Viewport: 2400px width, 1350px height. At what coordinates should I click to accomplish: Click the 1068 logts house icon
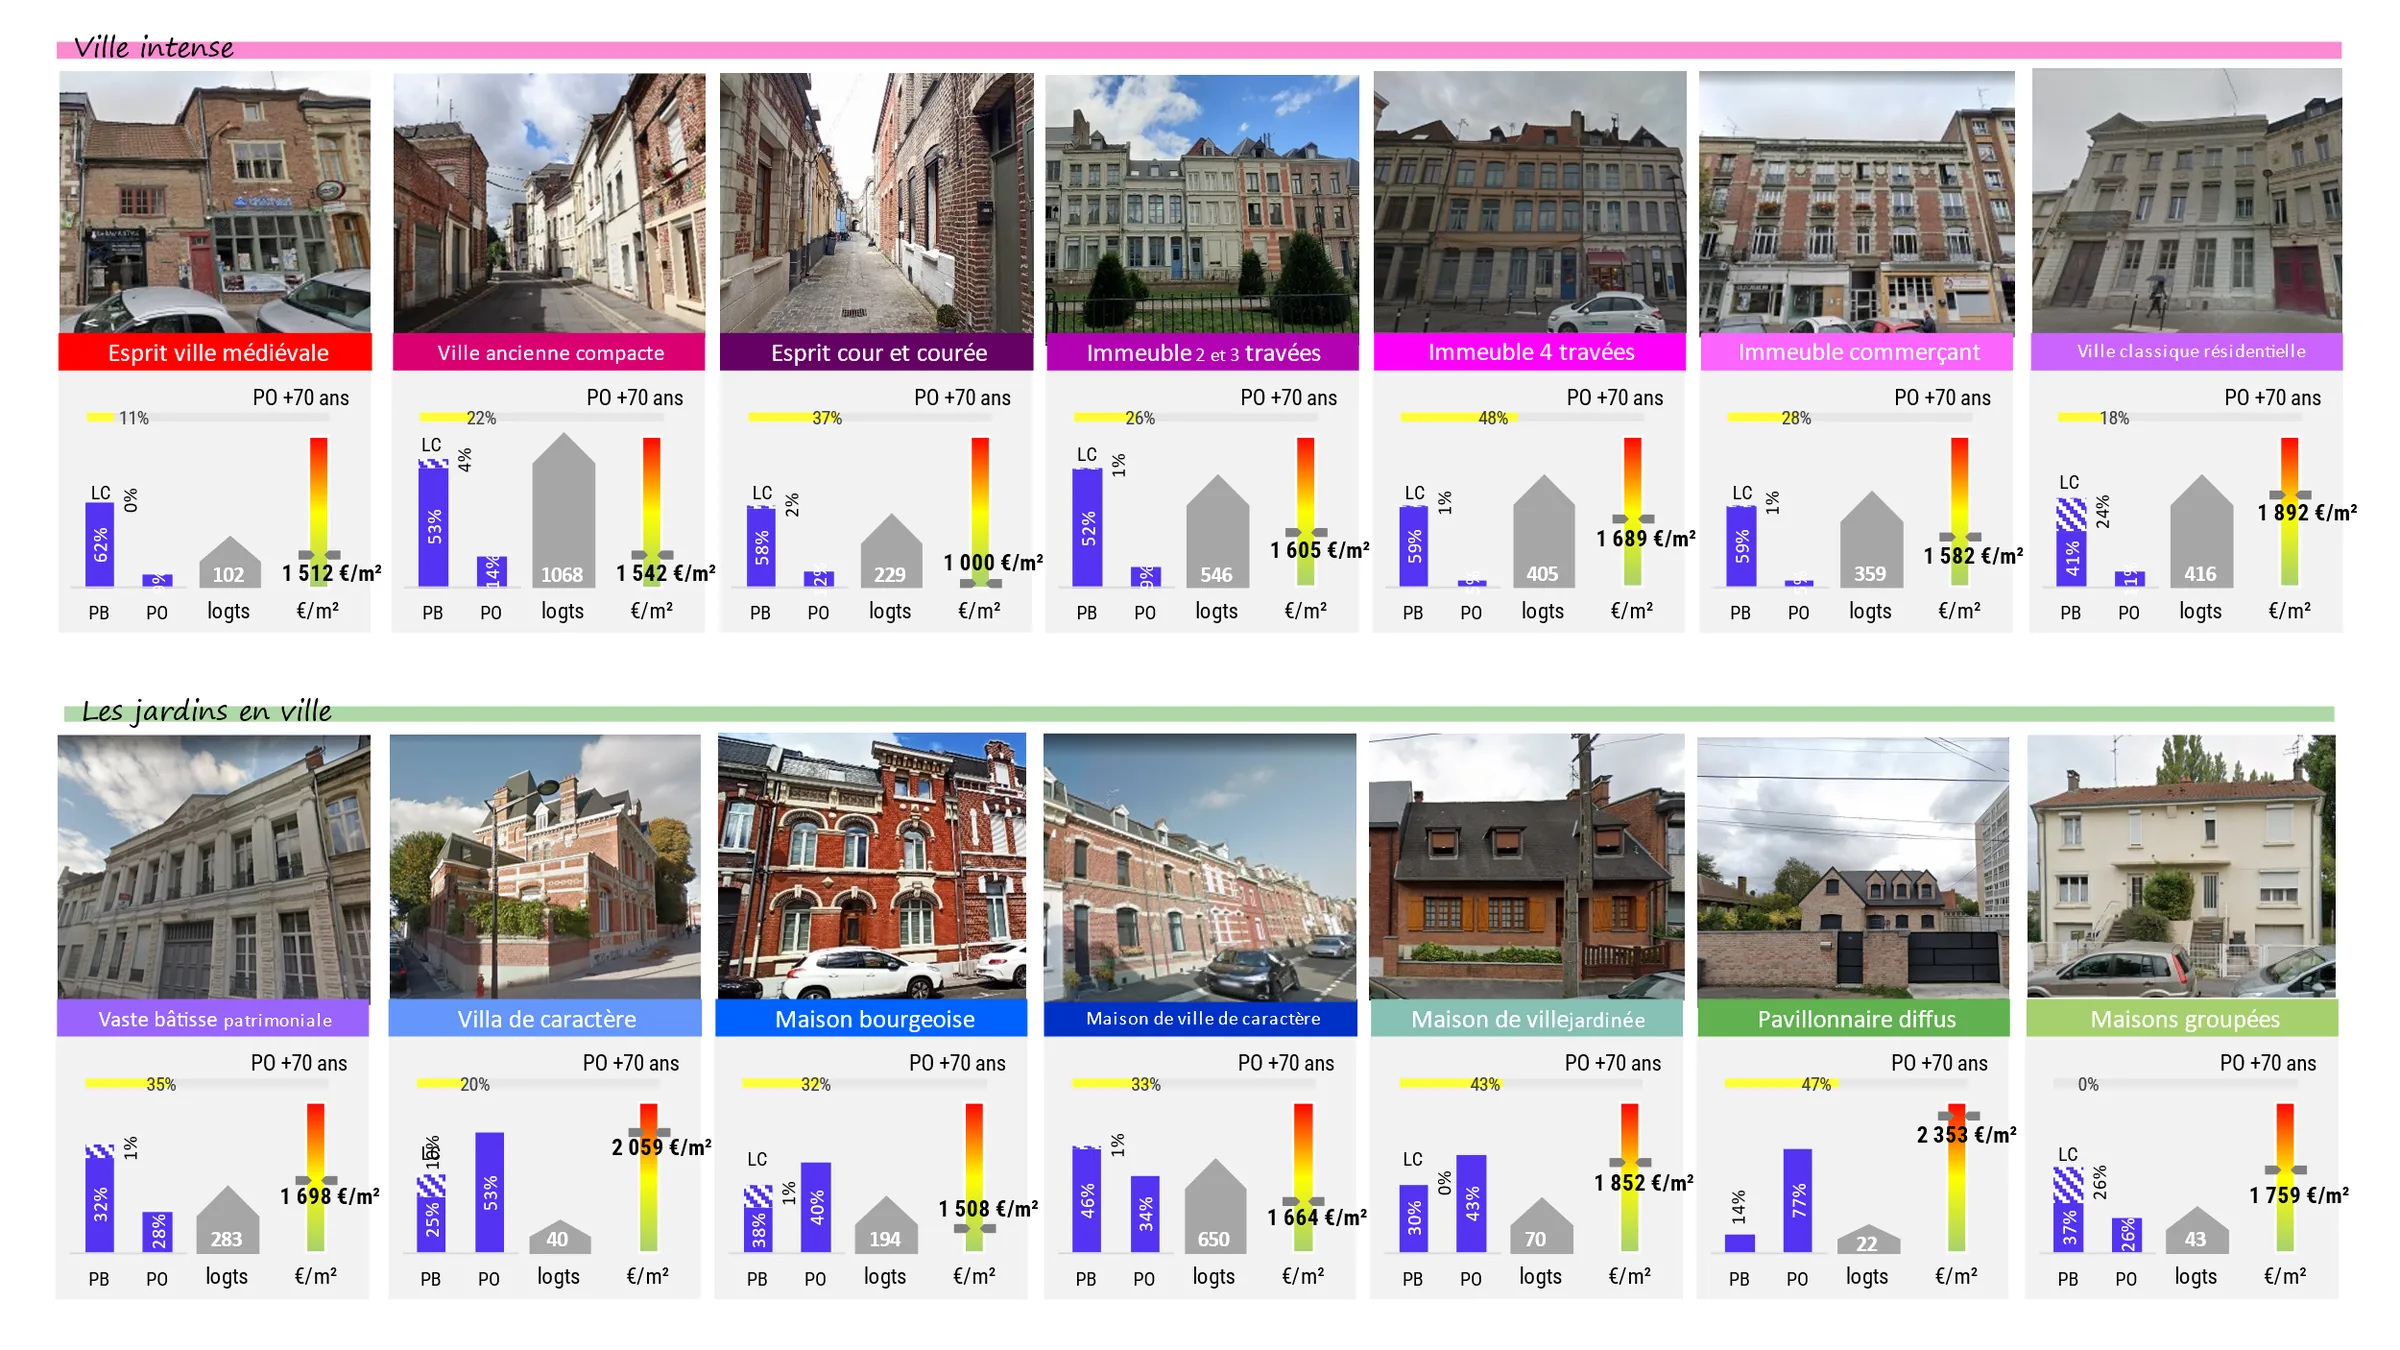pyautogui.click(x=563, y=510)
